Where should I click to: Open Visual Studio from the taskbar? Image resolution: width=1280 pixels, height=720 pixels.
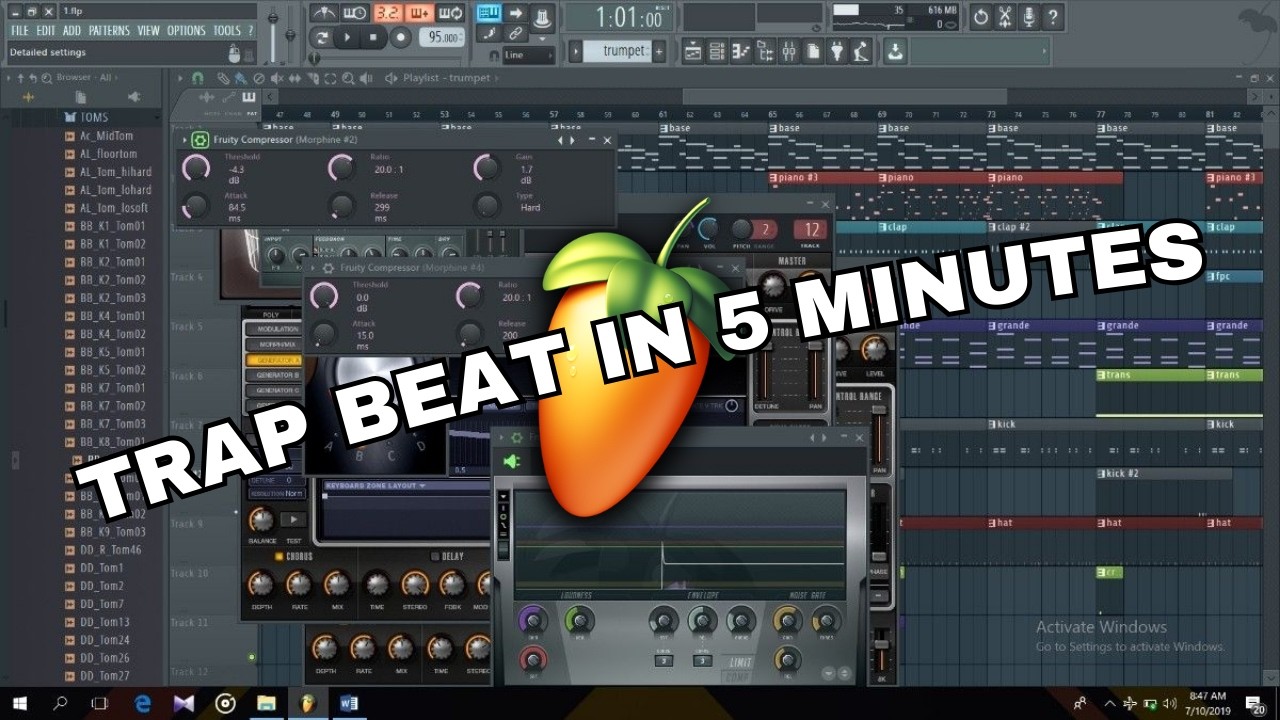pyautogui.click(x=183, y=703)
